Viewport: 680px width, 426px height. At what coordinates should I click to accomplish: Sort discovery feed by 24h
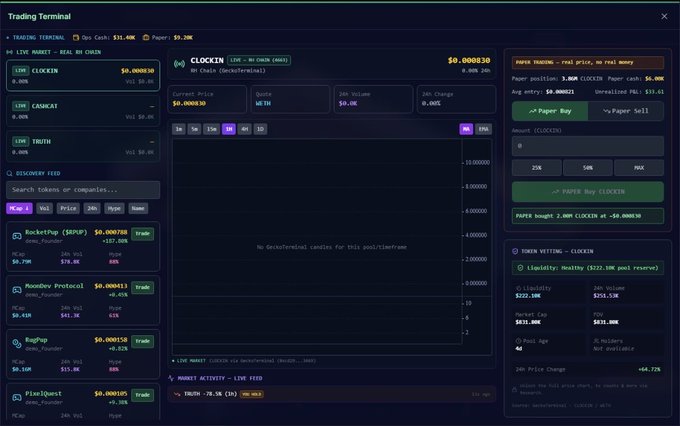click(x=92, y=208)
